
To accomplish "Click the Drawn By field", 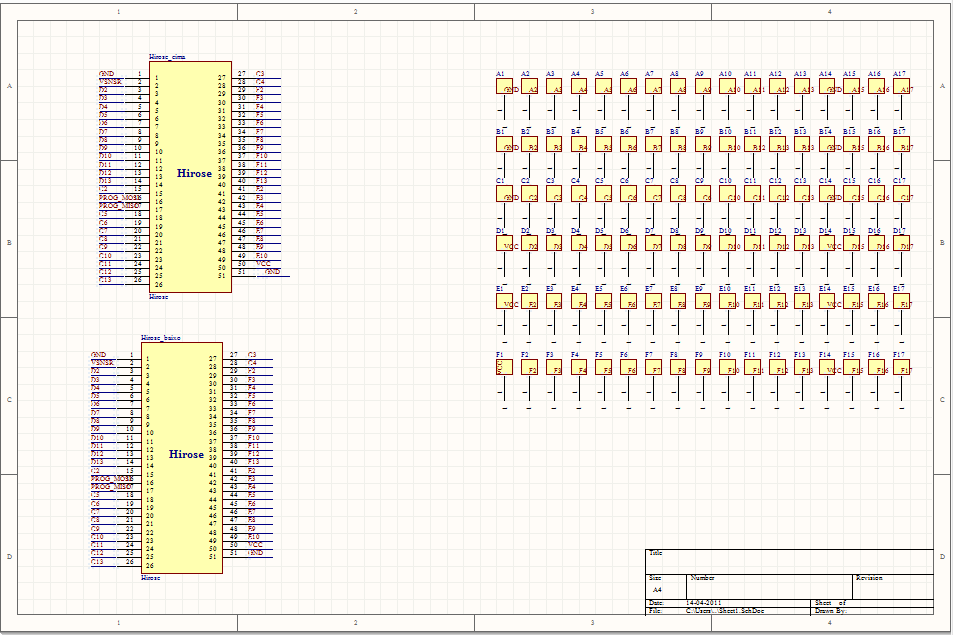I will click(x=830, y=610).
